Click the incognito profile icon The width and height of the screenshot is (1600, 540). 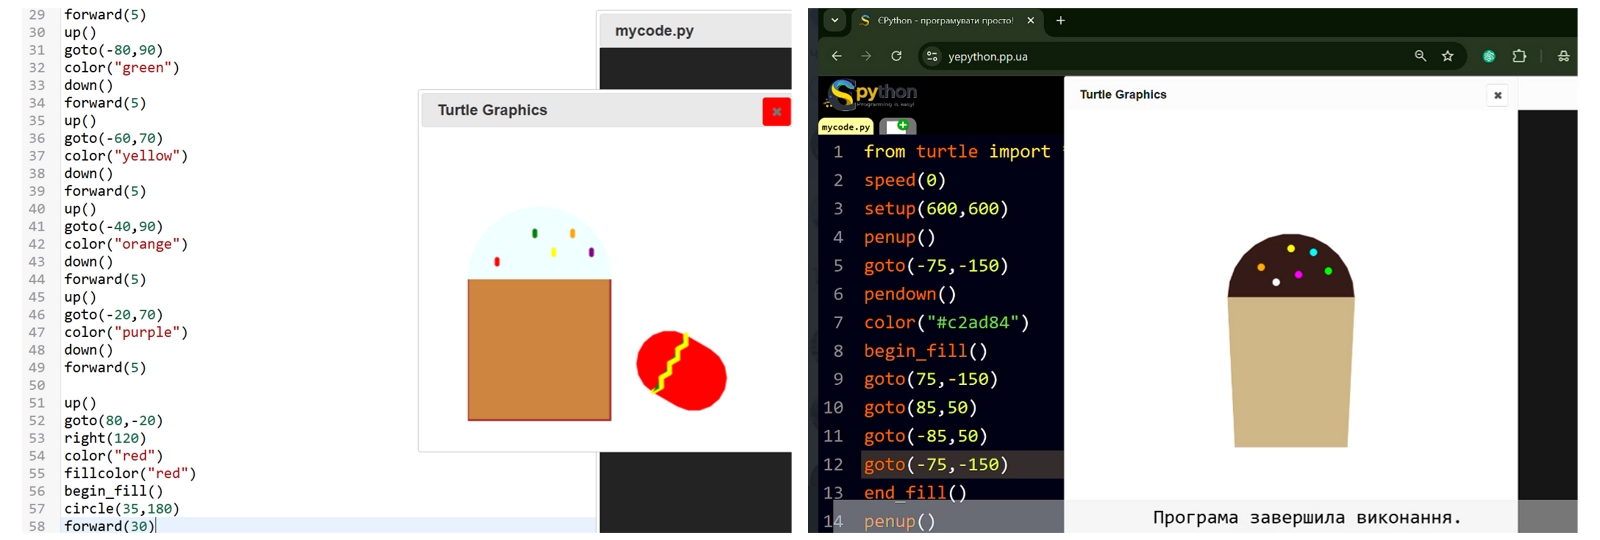coord(1563,56)
